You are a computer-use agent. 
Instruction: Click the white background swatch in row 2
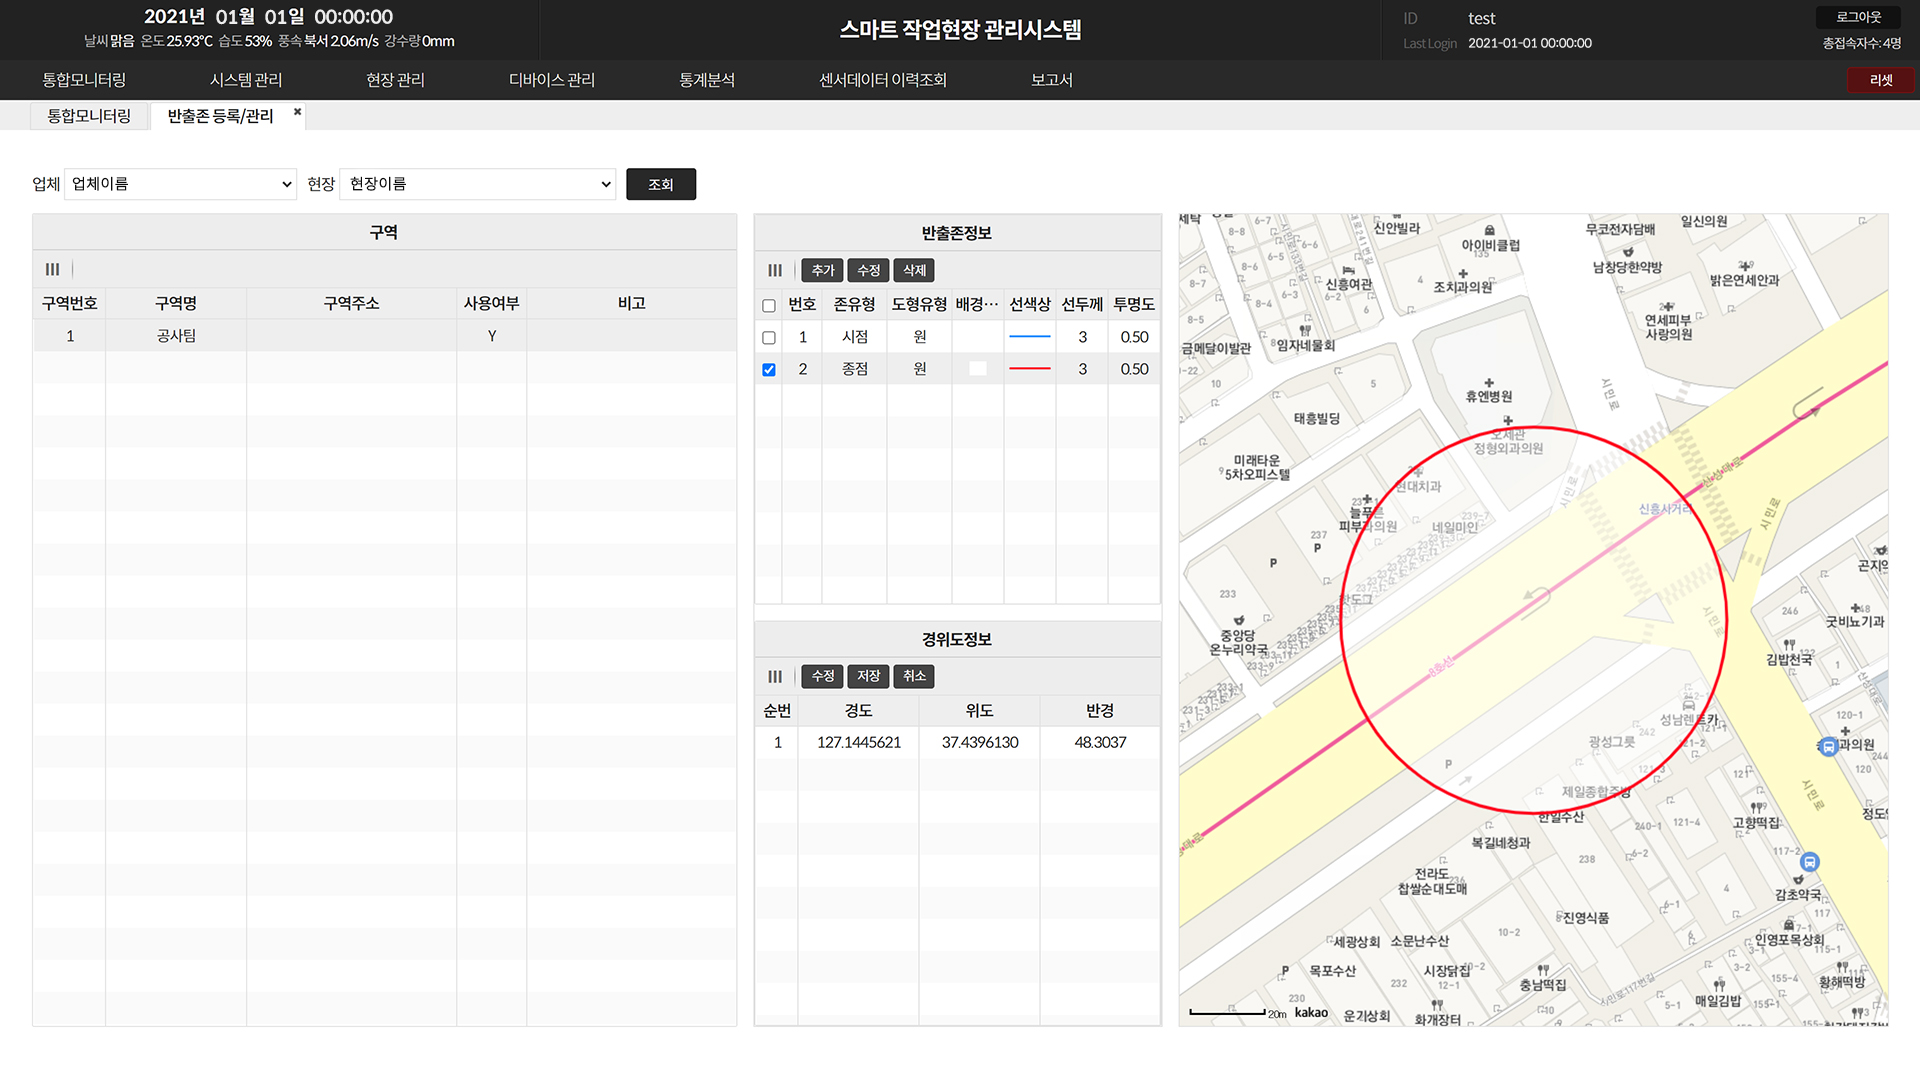click(978, 369)
